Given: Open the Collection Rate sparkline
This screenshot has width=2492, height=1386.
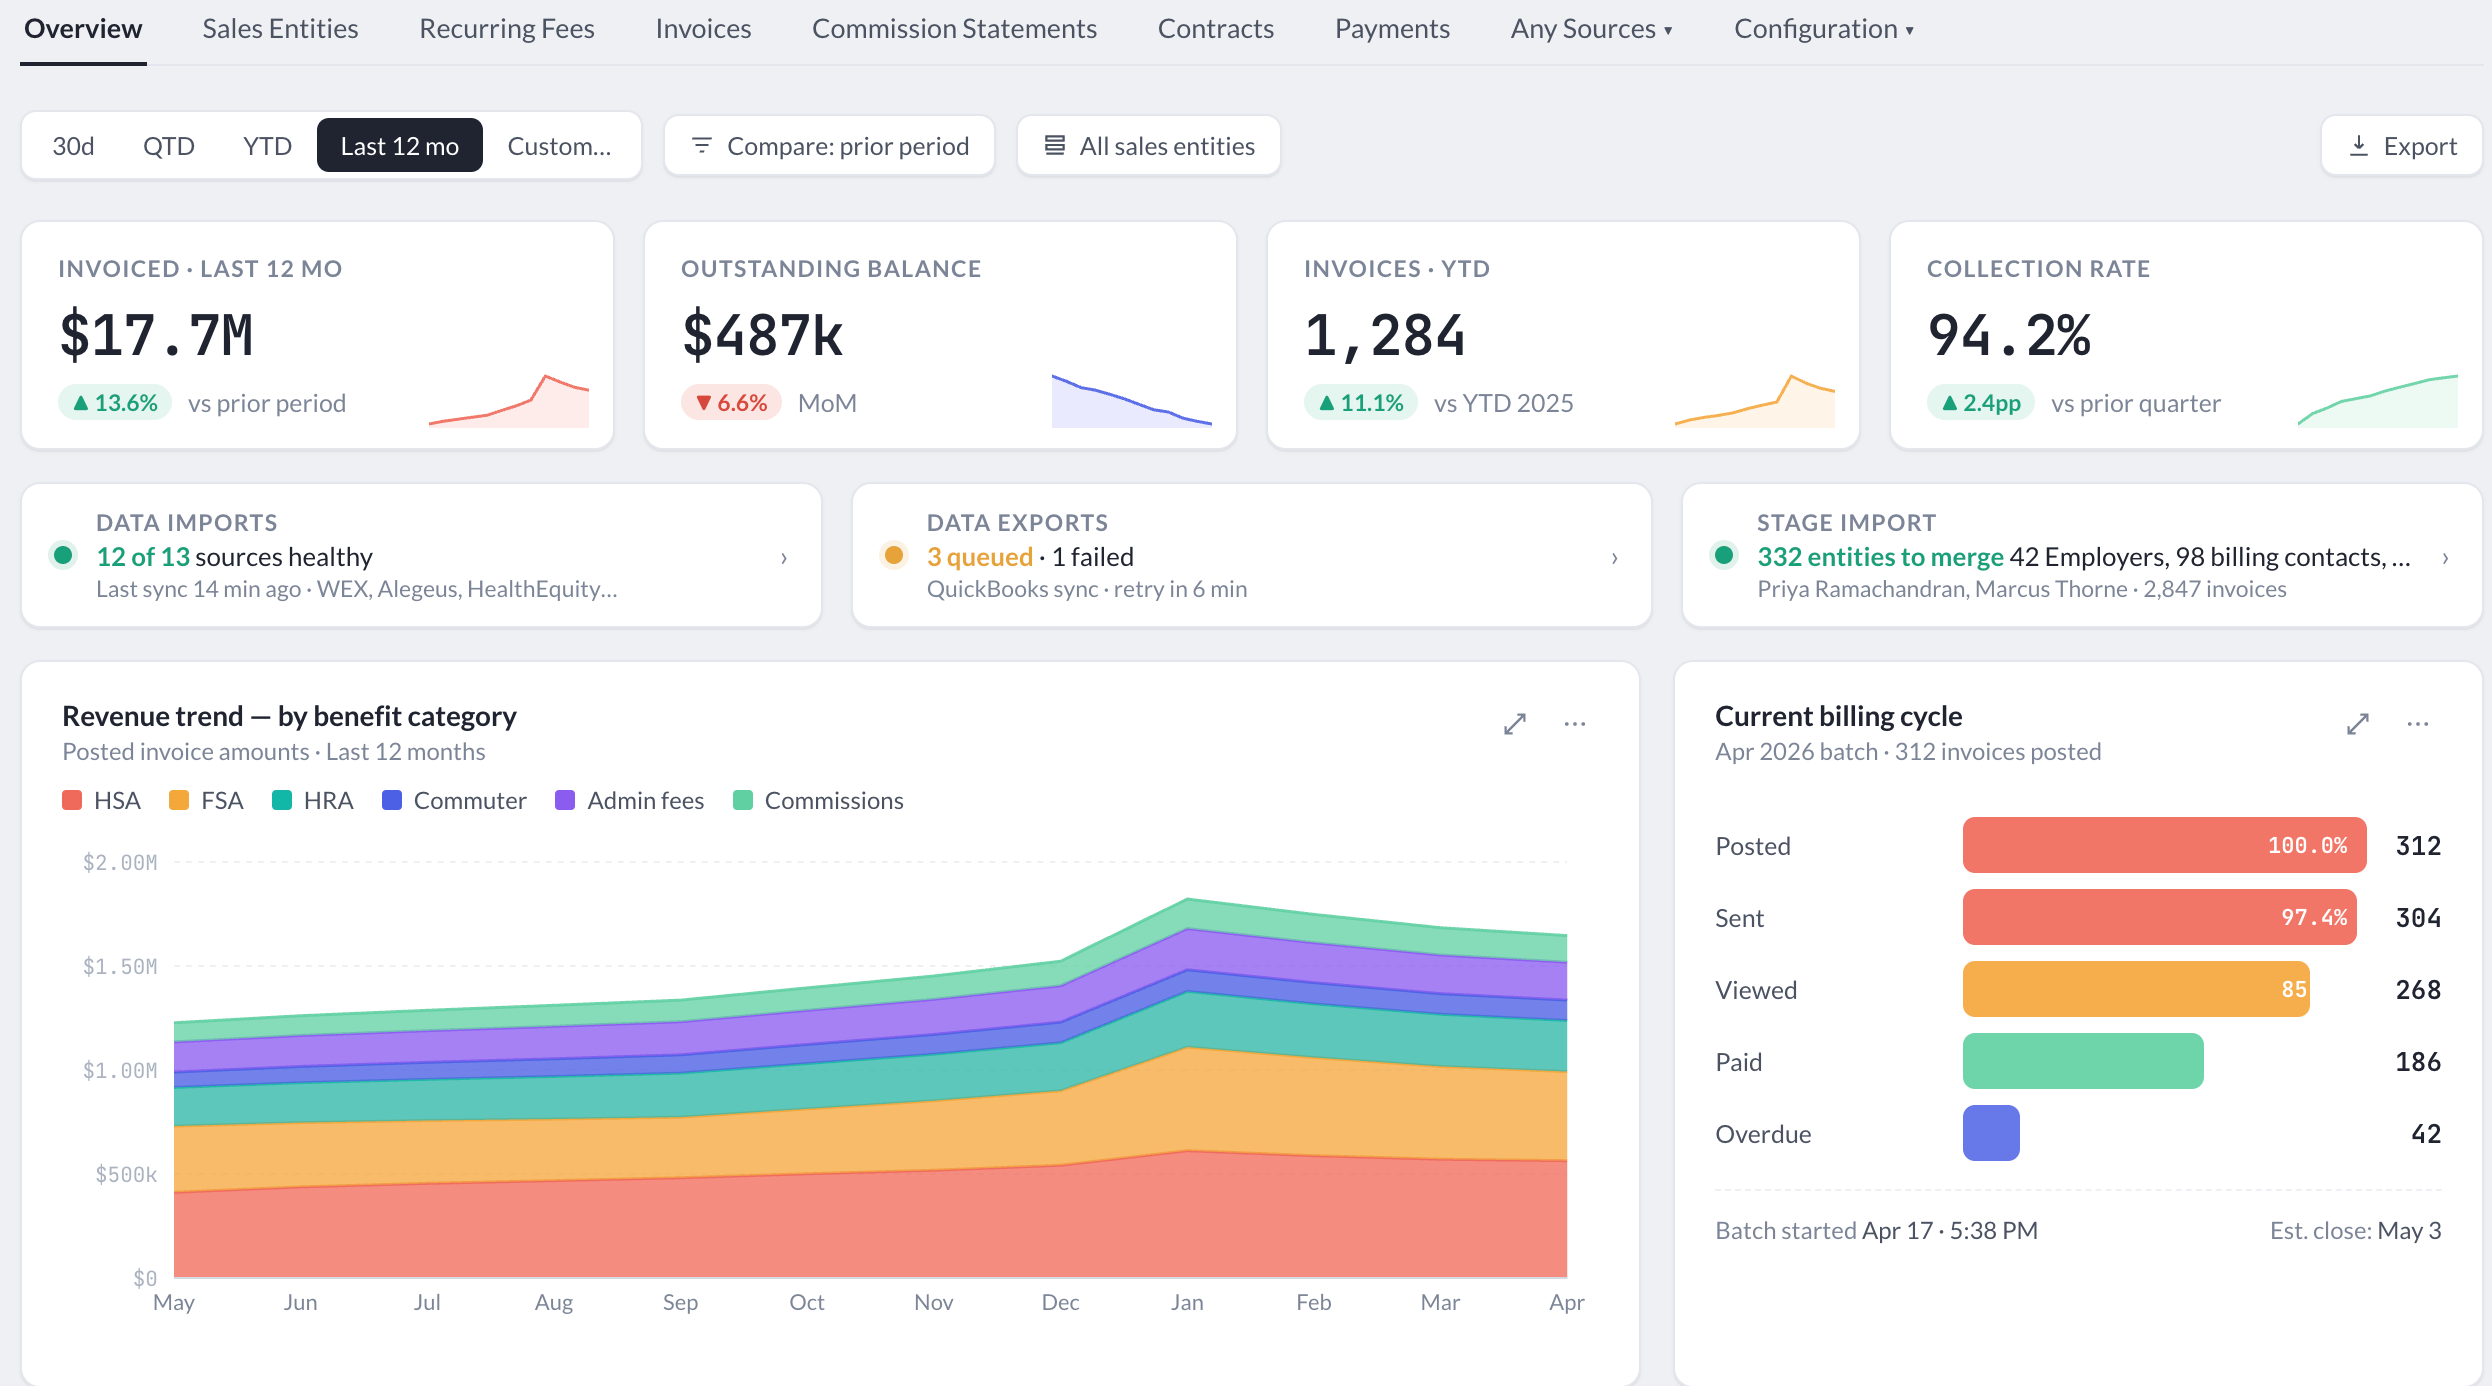Looking at the screenshot, I should coord(2378,400).
